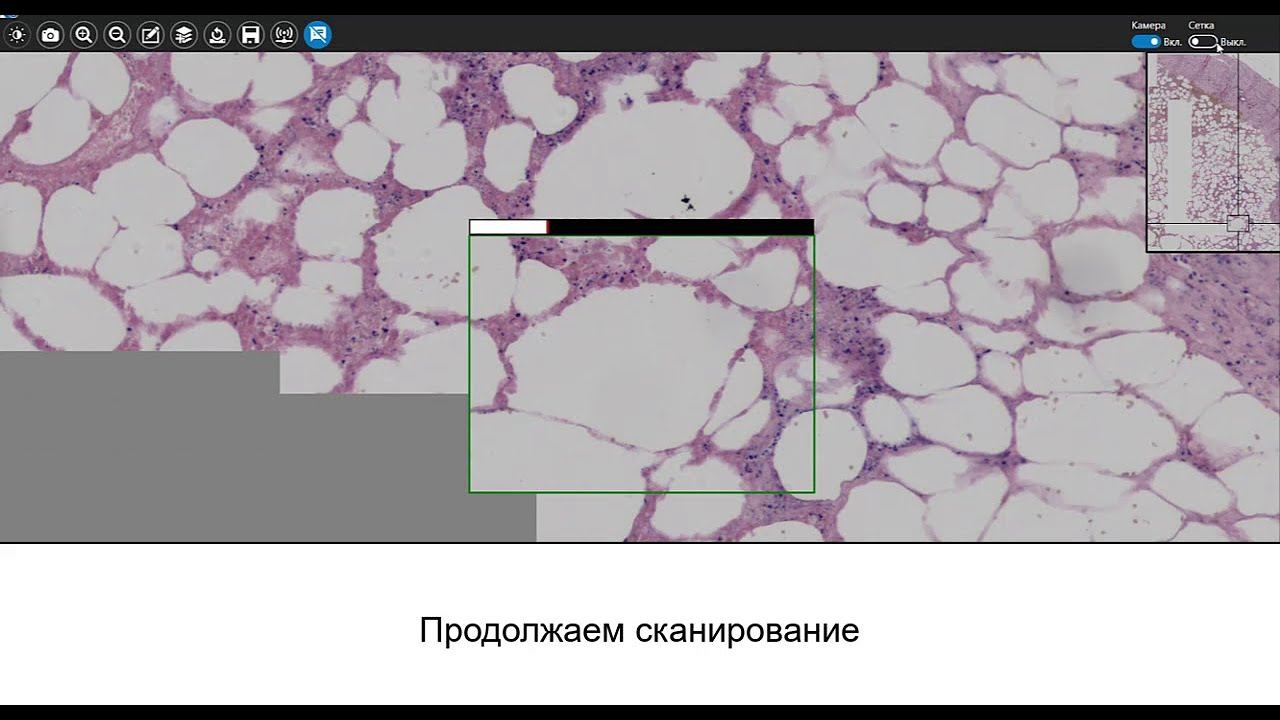This screenshot has width=1280, height=720.
Task: Click the rotate and reset scan icon
Action: point(217,35)
